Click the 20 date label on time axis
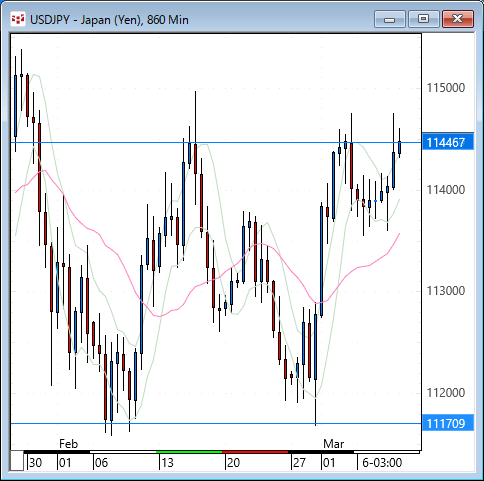The width and height of the screenshot is (484, 481). coord(233,463)
